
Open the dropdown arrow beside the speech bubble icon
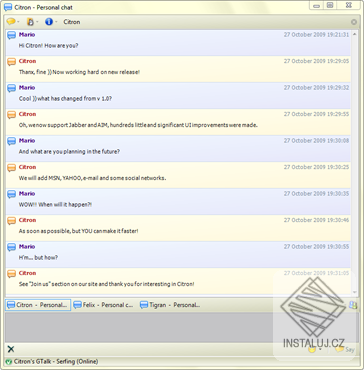pyautogui.click(x=18, y=22)
